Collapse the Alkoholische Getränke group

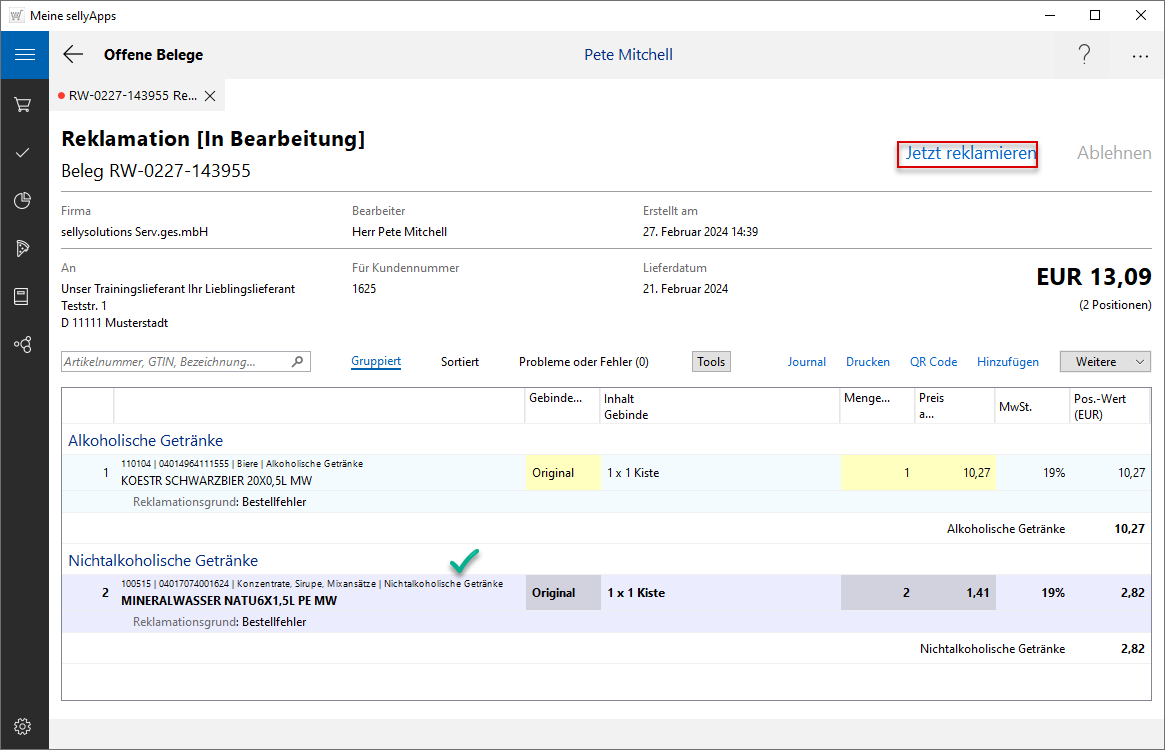pyautogui.click(x=145, y=440)
